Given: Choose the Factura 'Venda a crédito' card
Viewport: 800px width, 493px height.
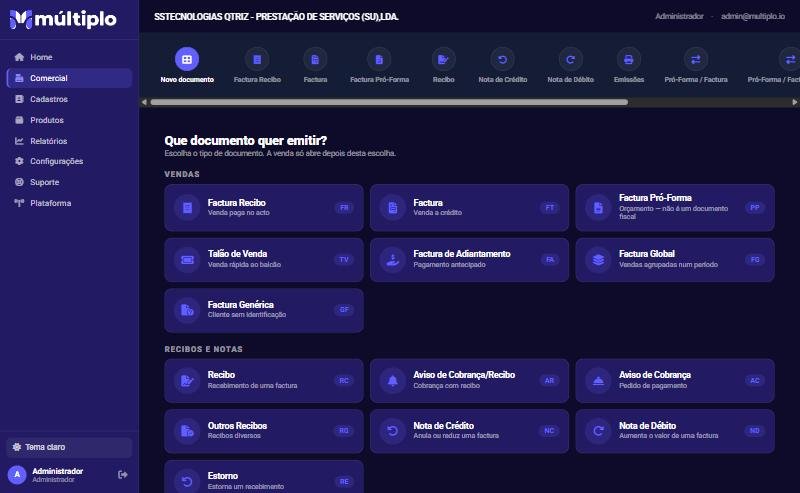Looking at the screenshot, I should click(469, 208).
